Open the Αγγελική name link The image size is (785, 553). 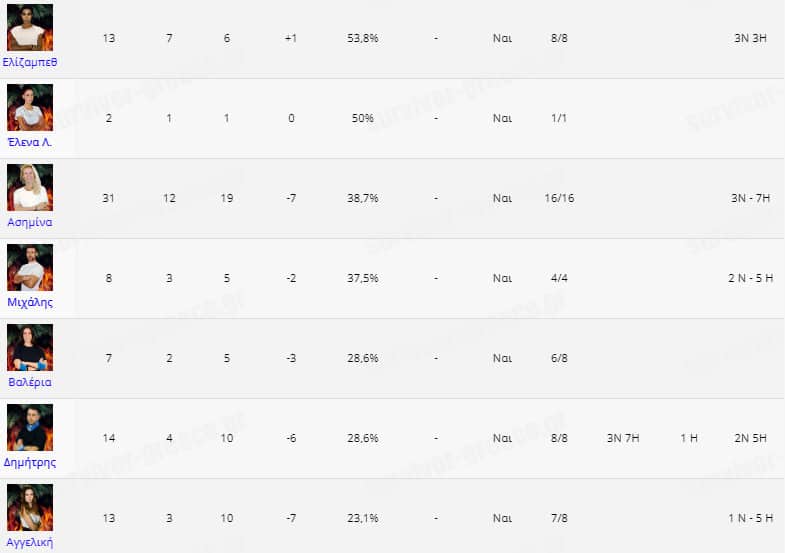30,542
